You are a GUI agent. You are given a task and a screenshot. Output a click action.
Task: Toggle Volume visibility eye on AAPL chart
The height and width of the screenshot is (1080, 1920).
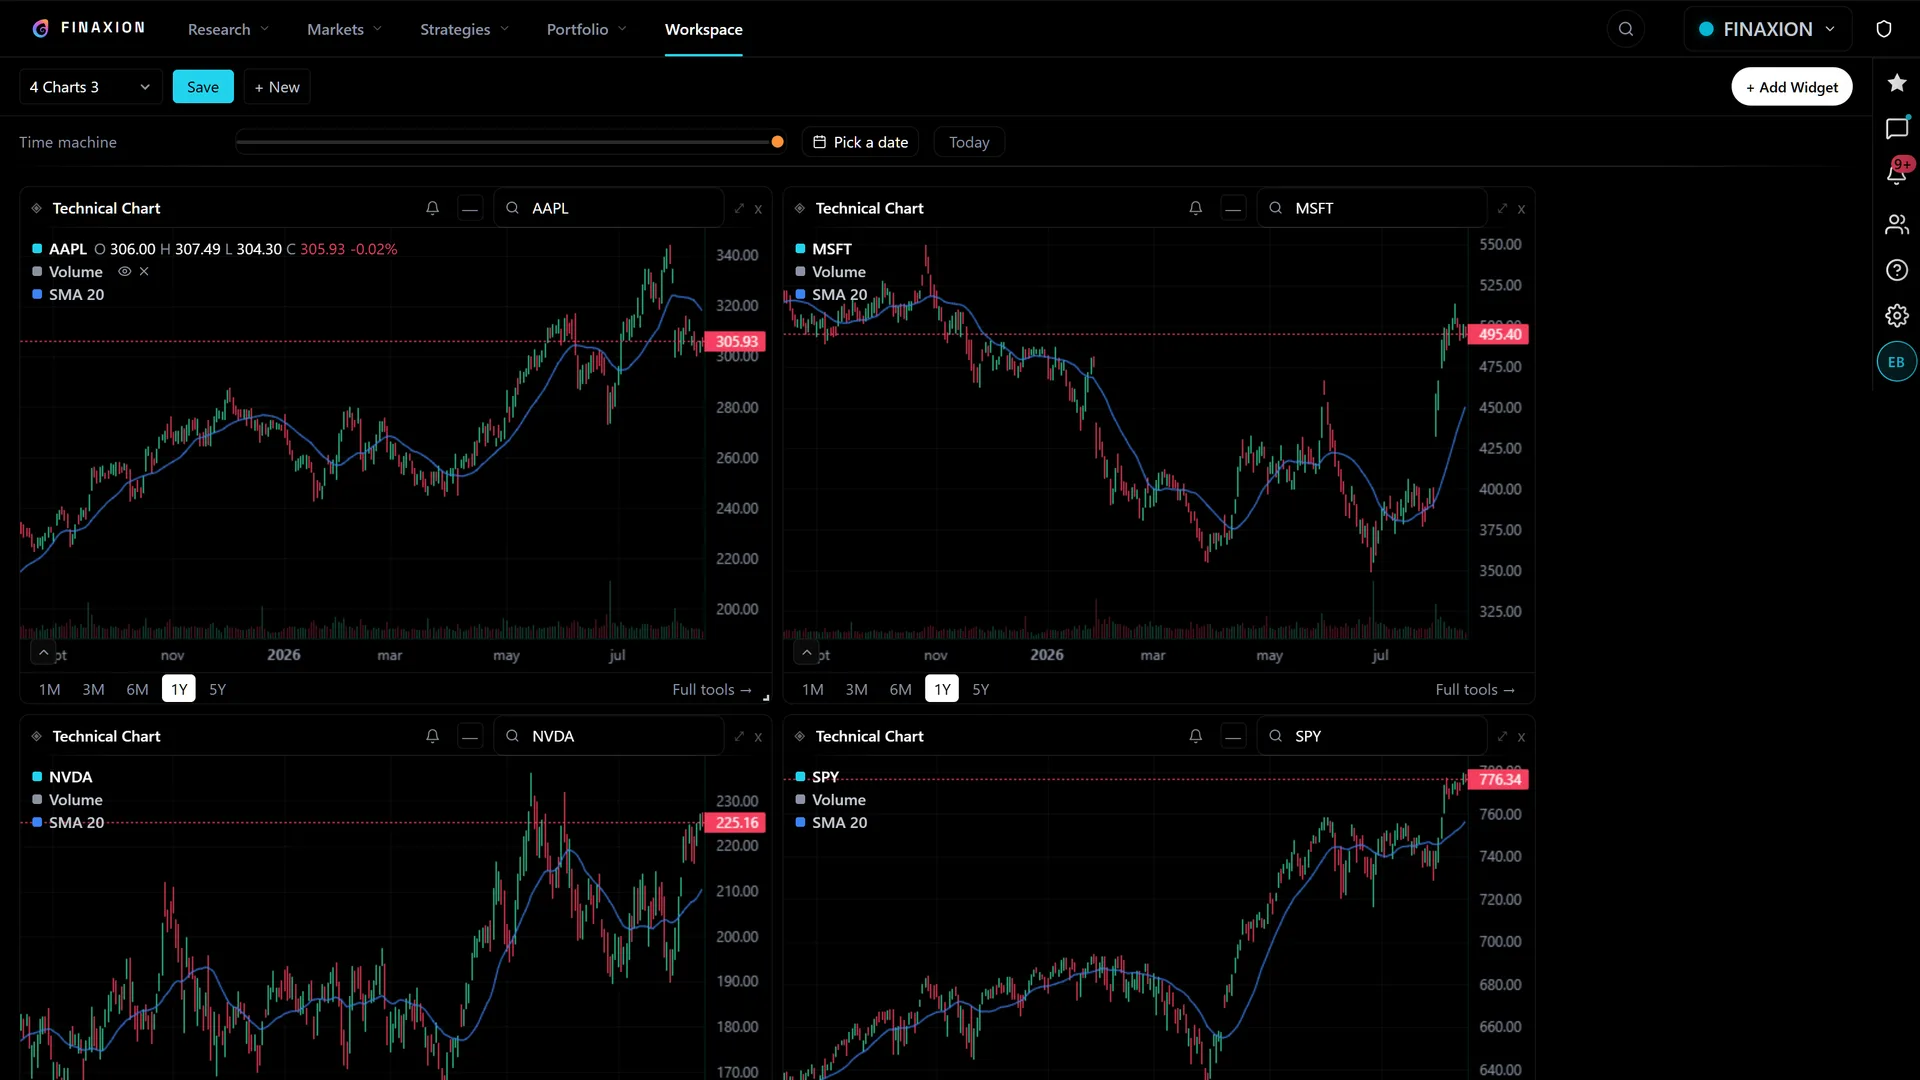coord(125,271)
